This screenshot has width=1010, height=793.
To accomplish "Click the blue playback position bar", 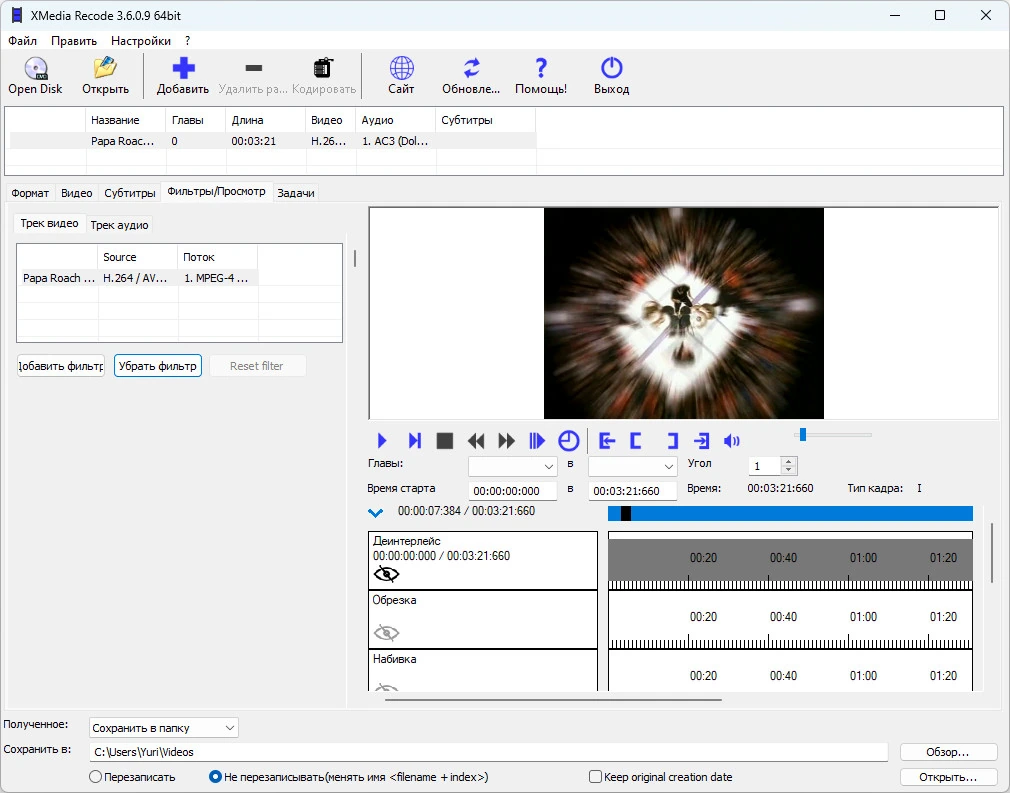I will pos(790,513).
